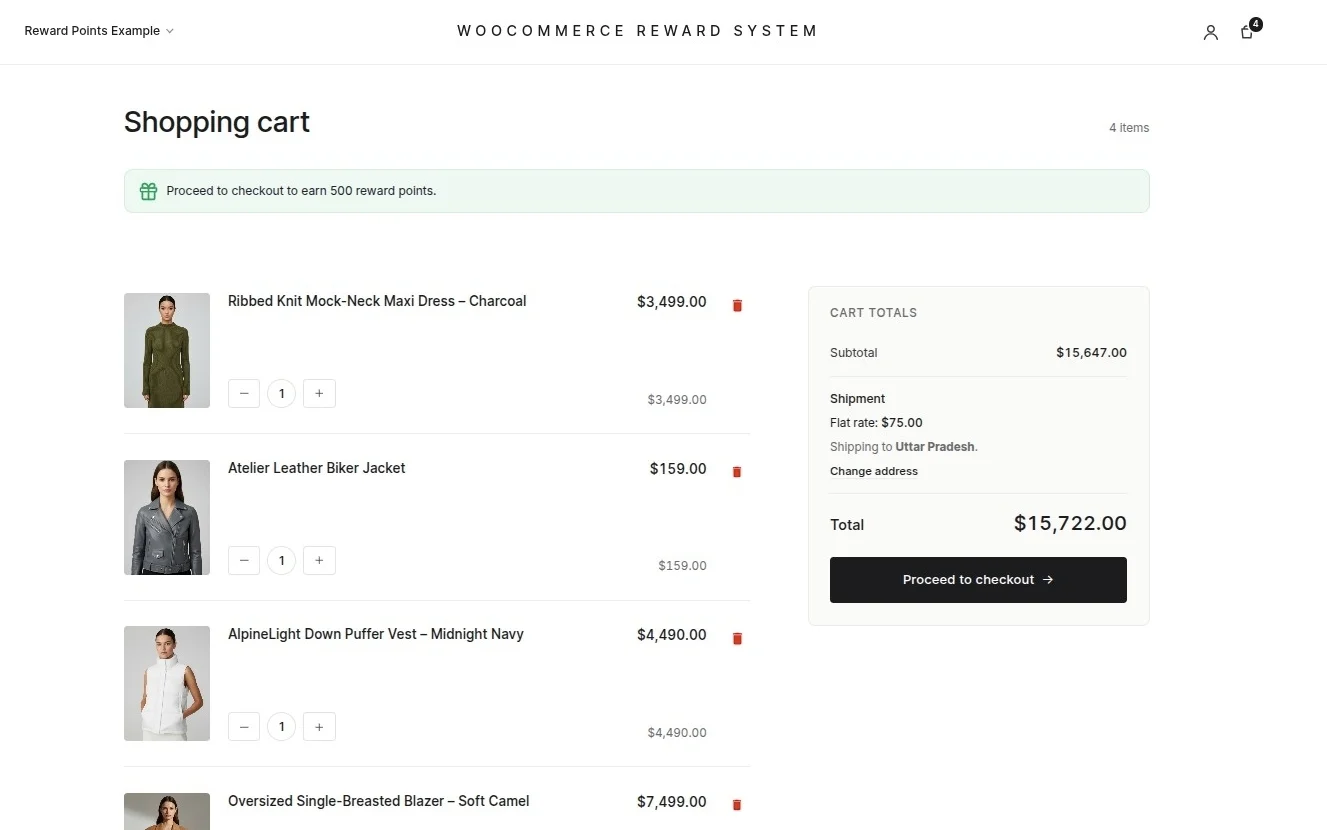This screenshot has width=1327, height=830.
Task: Open Ribbed Knit Mock-Neck Maxi Dress product link
Action: (377, 301)
